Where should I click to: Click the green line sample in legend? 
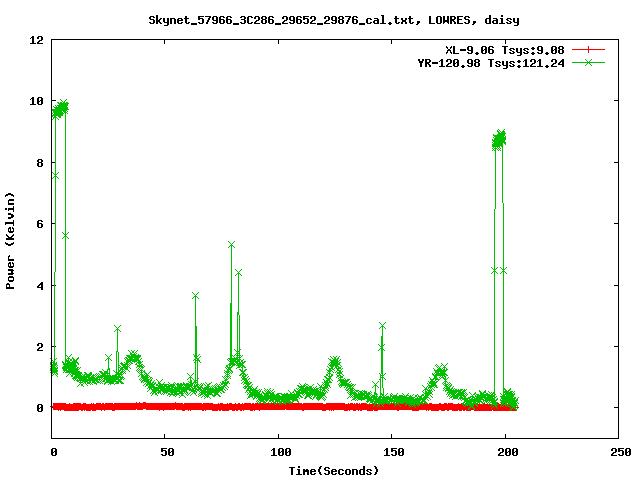coord(589,62)
